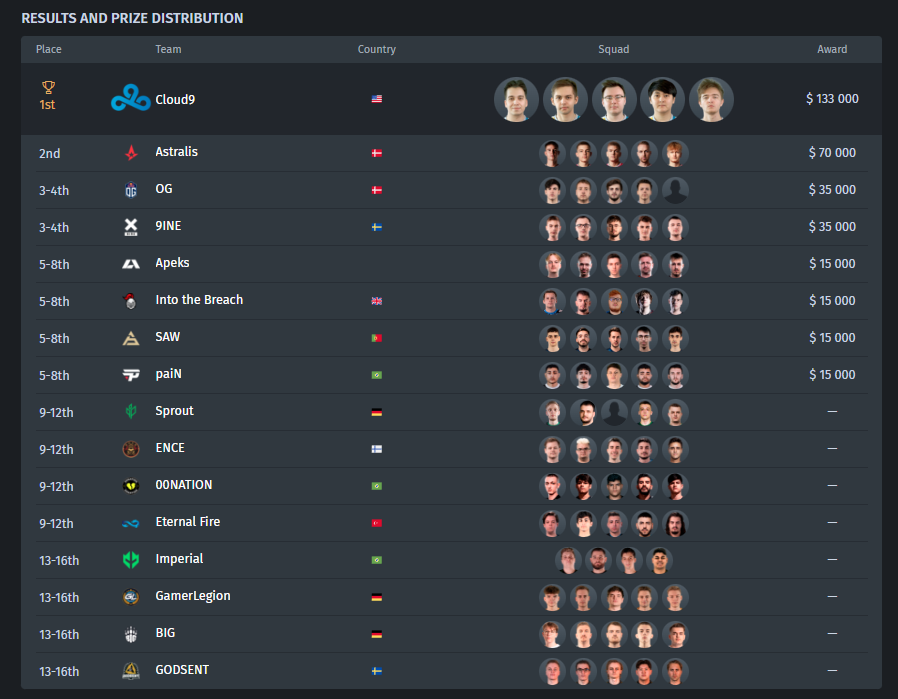Visit the Eternal Fire team link
The image size is (898, 699).
click(188, 522)
